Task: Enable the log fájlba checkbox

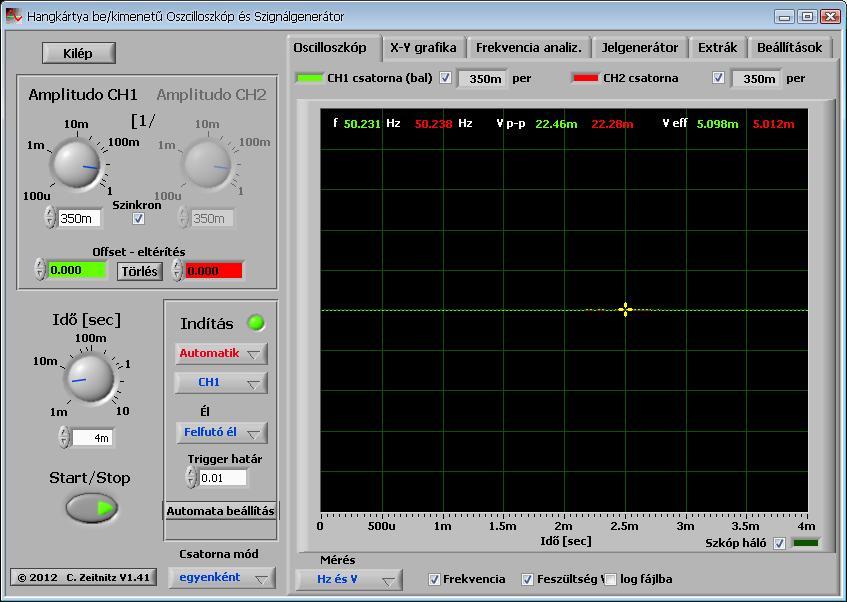Action: [x=610, y=579]
